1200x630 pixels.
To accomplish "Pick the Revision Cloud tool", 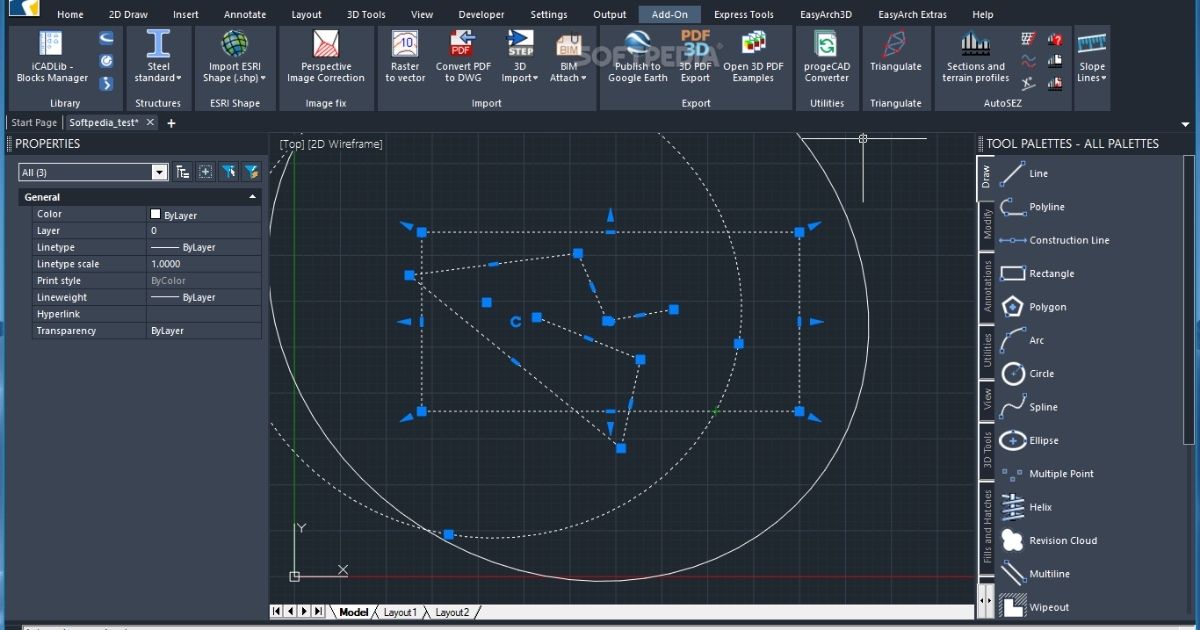I will click(x=1049, y=540).
